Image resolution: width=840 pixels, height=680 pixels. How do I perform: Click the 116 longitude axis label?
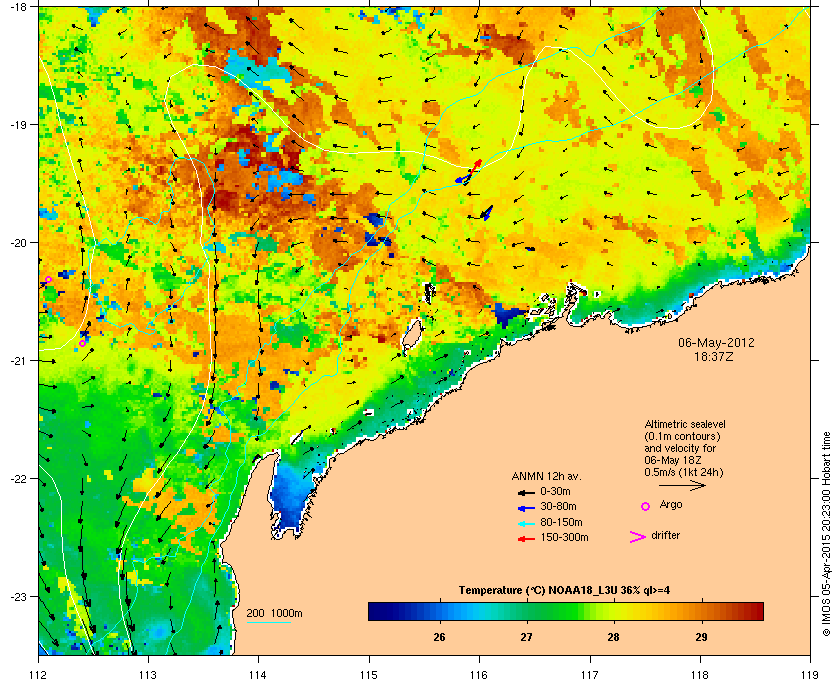pos(479,674)
